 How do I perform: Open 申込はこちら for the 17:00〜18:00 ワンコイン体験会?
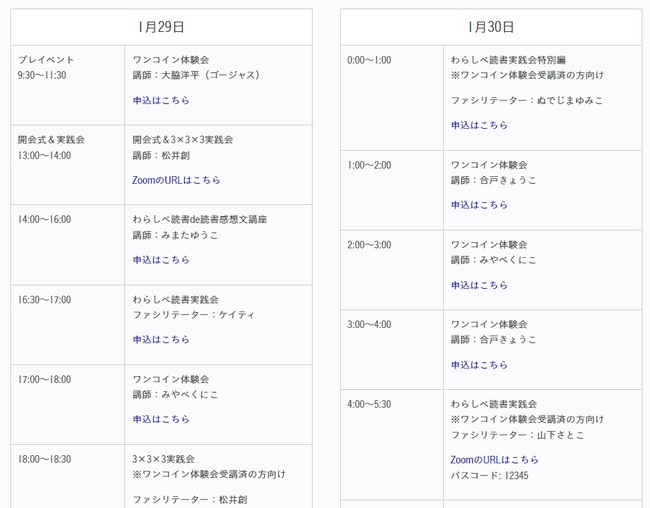click(161, 420)
